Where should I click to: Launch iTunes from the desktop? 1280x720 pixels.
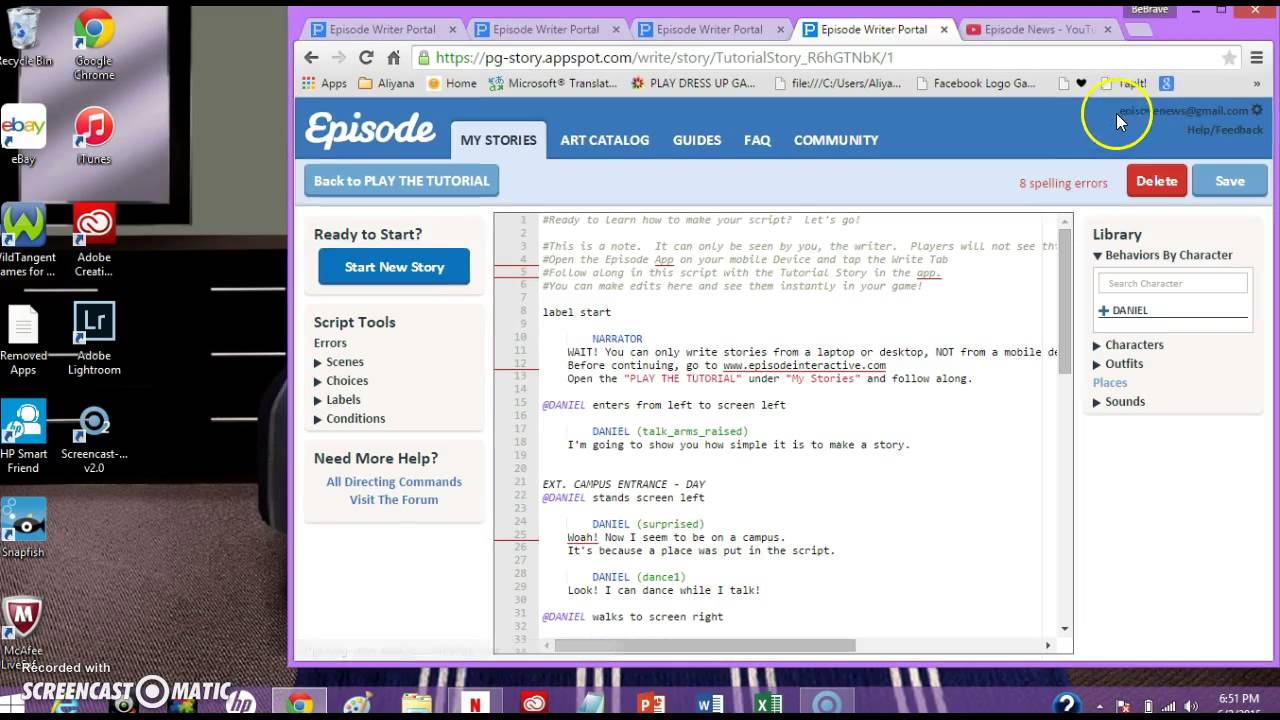tap(94, 135)
